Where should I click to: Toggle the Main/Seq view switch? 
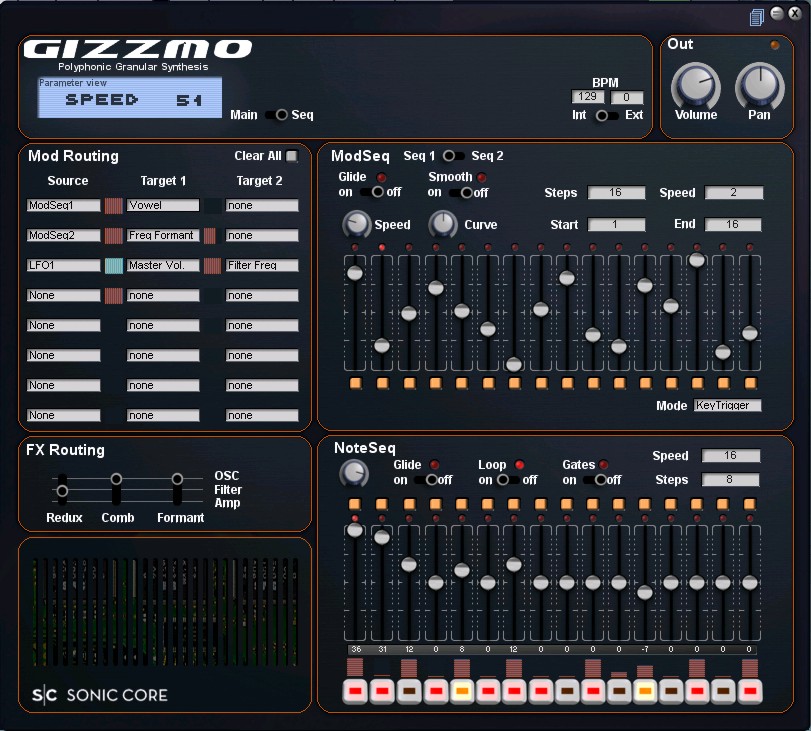(x=276, y=115)
